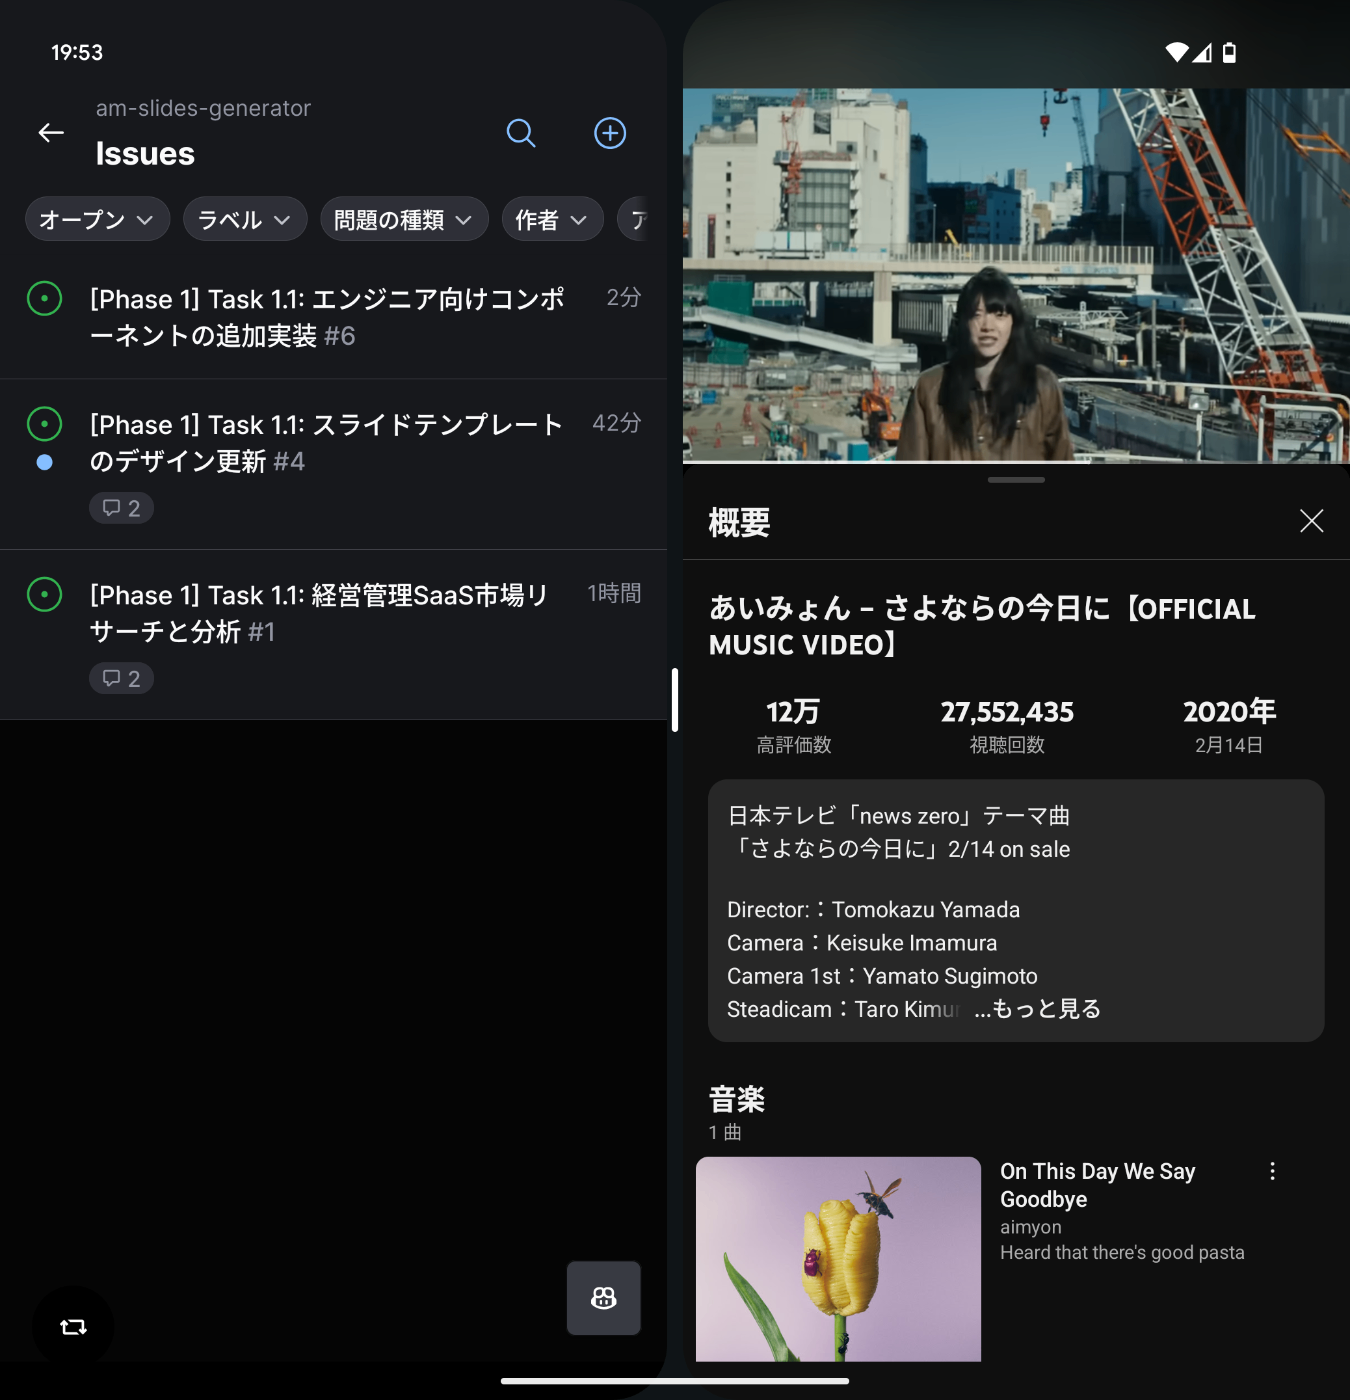Open the ラベル filter dropdown

(x=245, y=219)
